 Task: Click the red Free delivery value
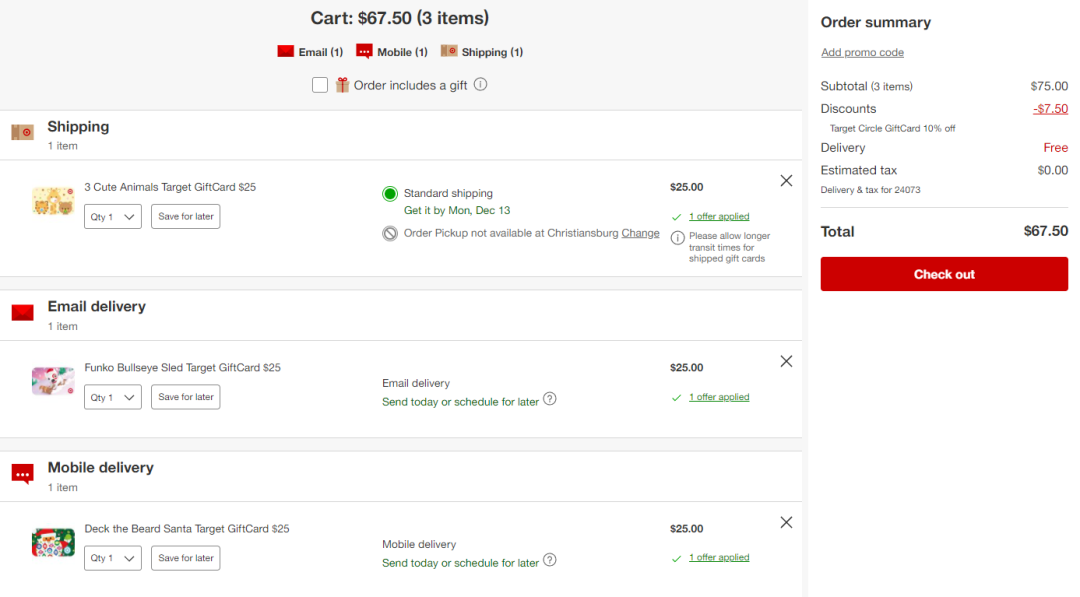click(x=1055, y=148)
